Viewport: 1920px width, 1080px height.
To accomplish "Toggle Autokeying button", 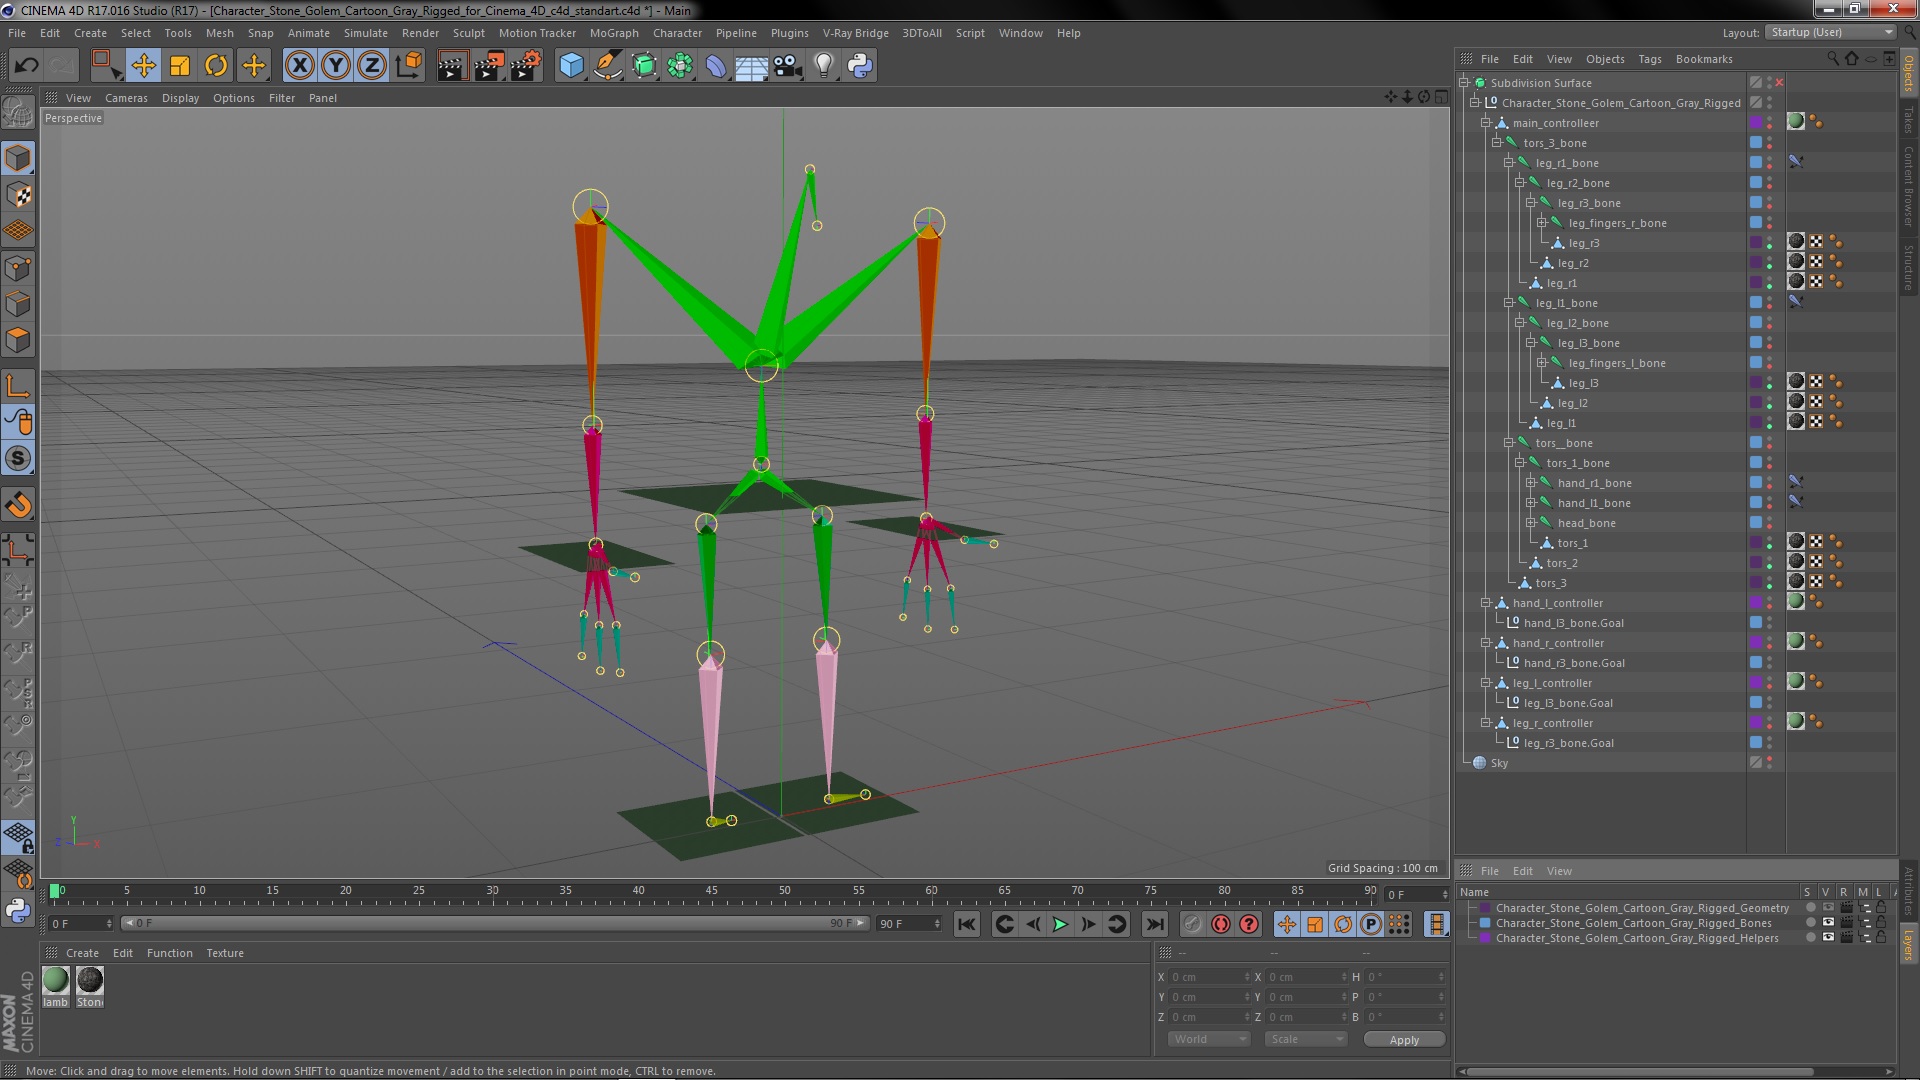I will coord(1220,925).
